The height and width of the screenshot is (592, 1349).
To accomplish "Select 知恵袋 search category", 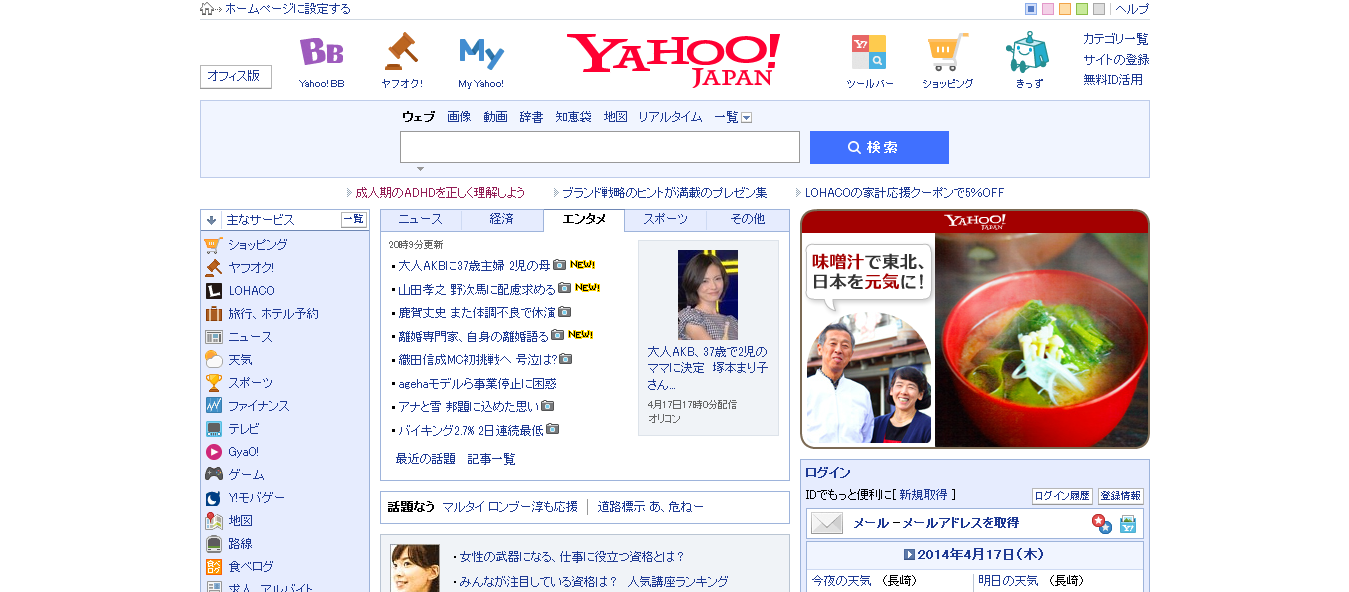I will [x=573, y=117].
